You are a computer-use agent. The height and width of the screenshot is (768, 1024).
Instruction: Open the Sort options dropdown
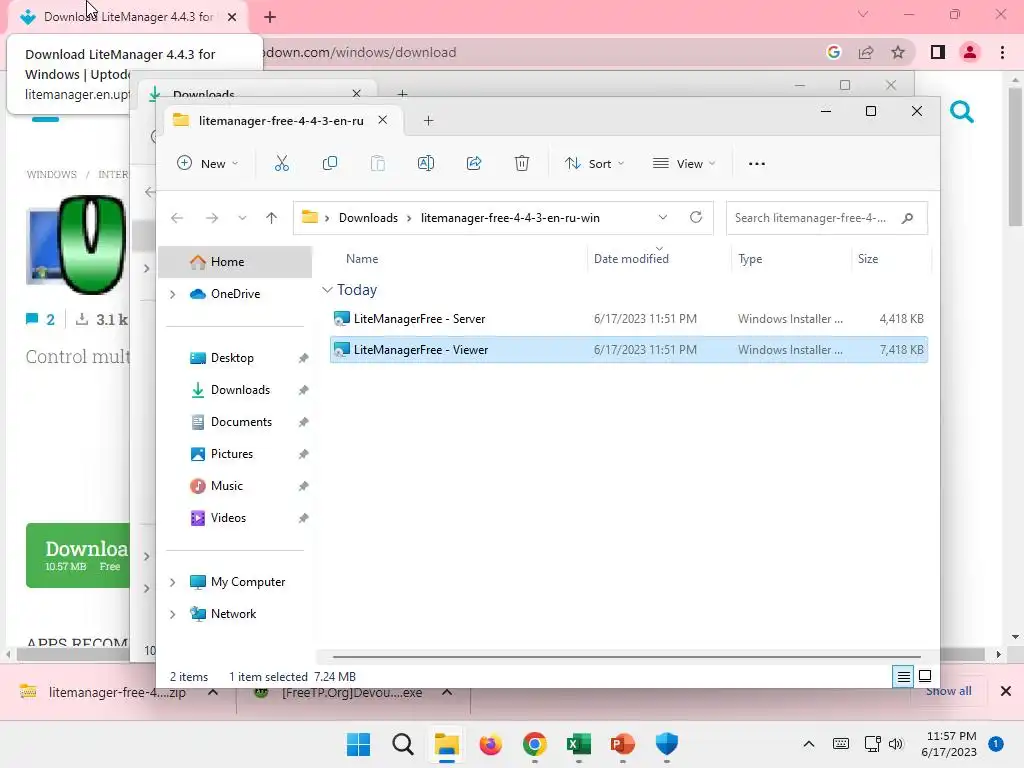coord(595,163)
